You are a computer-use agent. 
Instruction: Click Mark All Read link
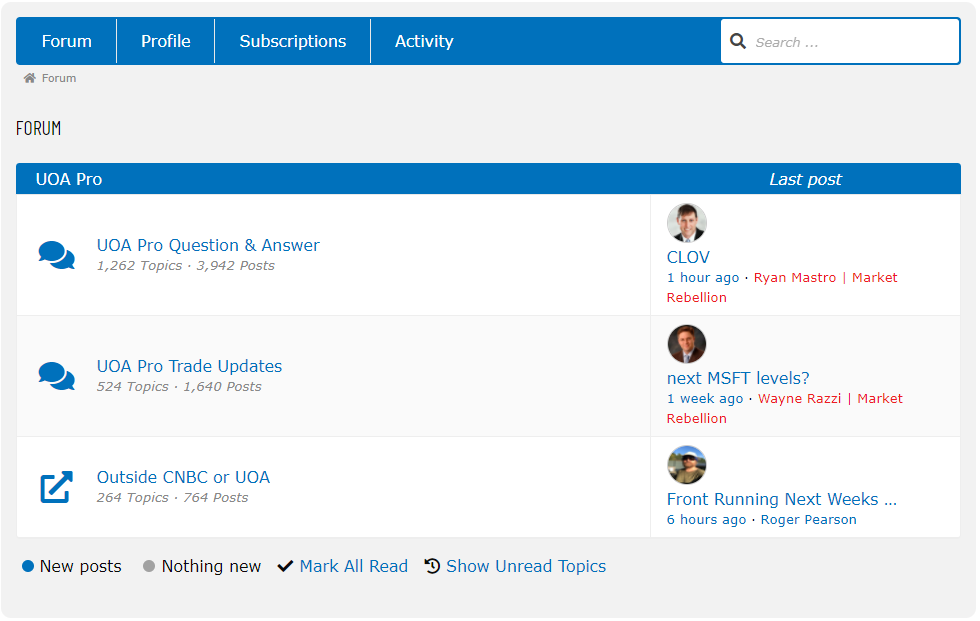(x=354, y=566)
